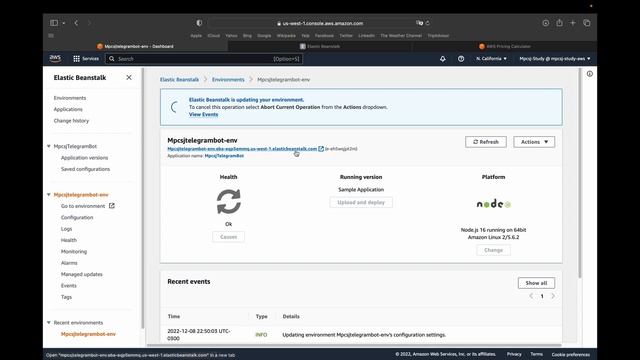The image size is (640, 360).
Task: Reload the page from address bar
Action: 427,23
